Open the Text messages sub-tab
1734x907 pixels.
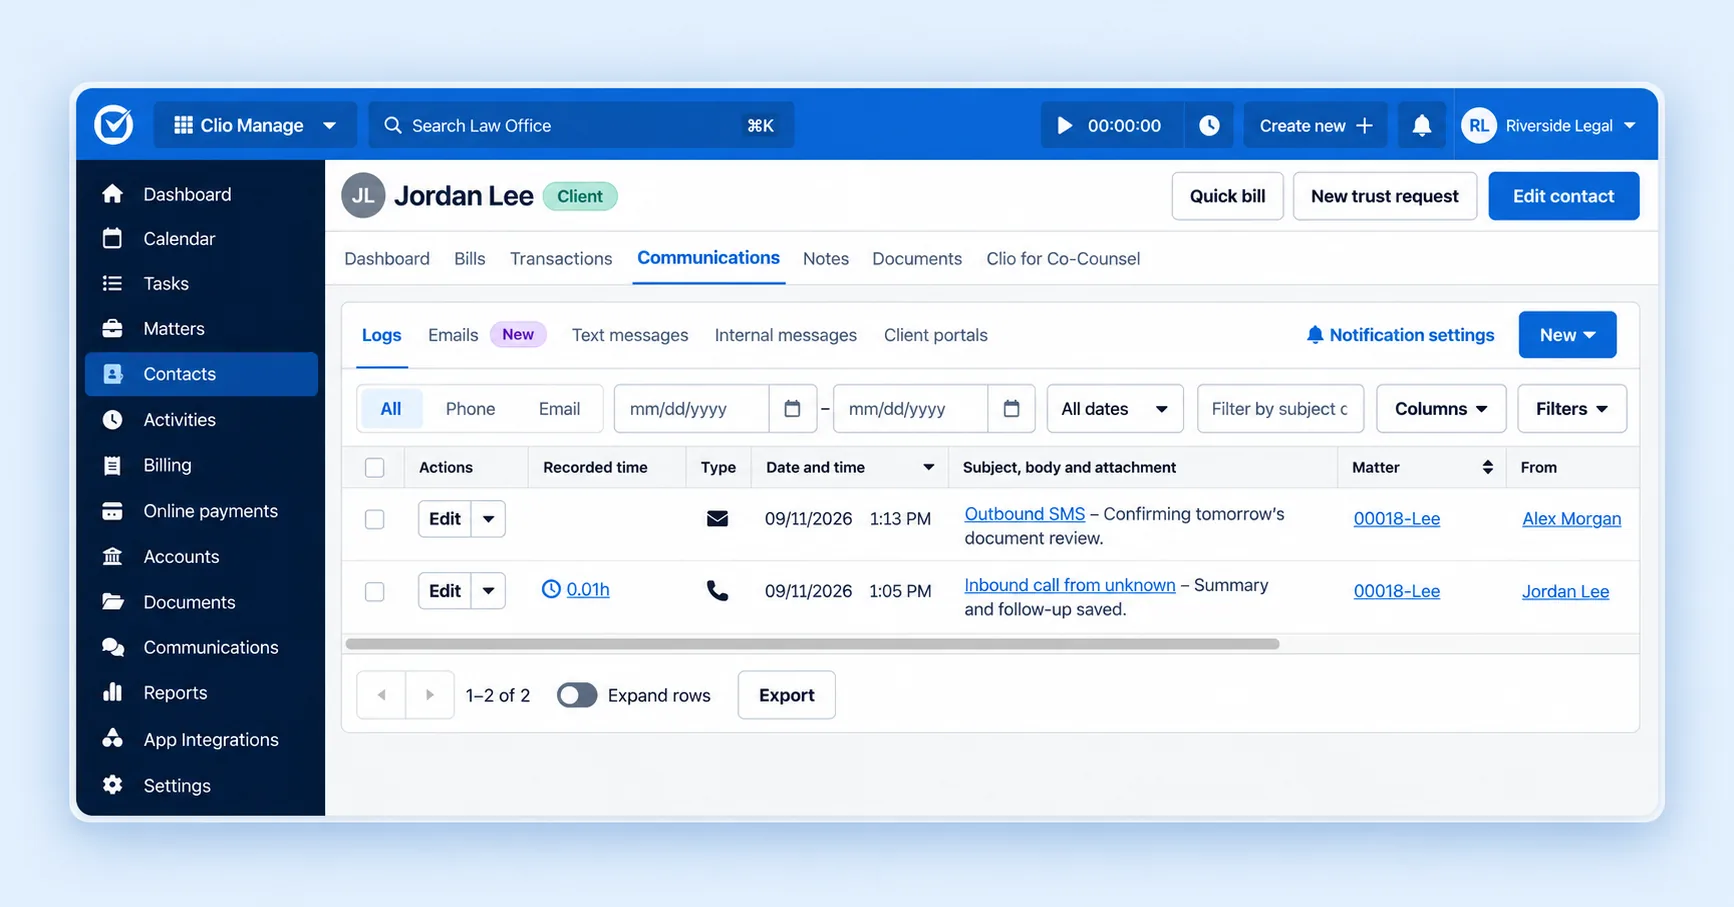(630, 335)
